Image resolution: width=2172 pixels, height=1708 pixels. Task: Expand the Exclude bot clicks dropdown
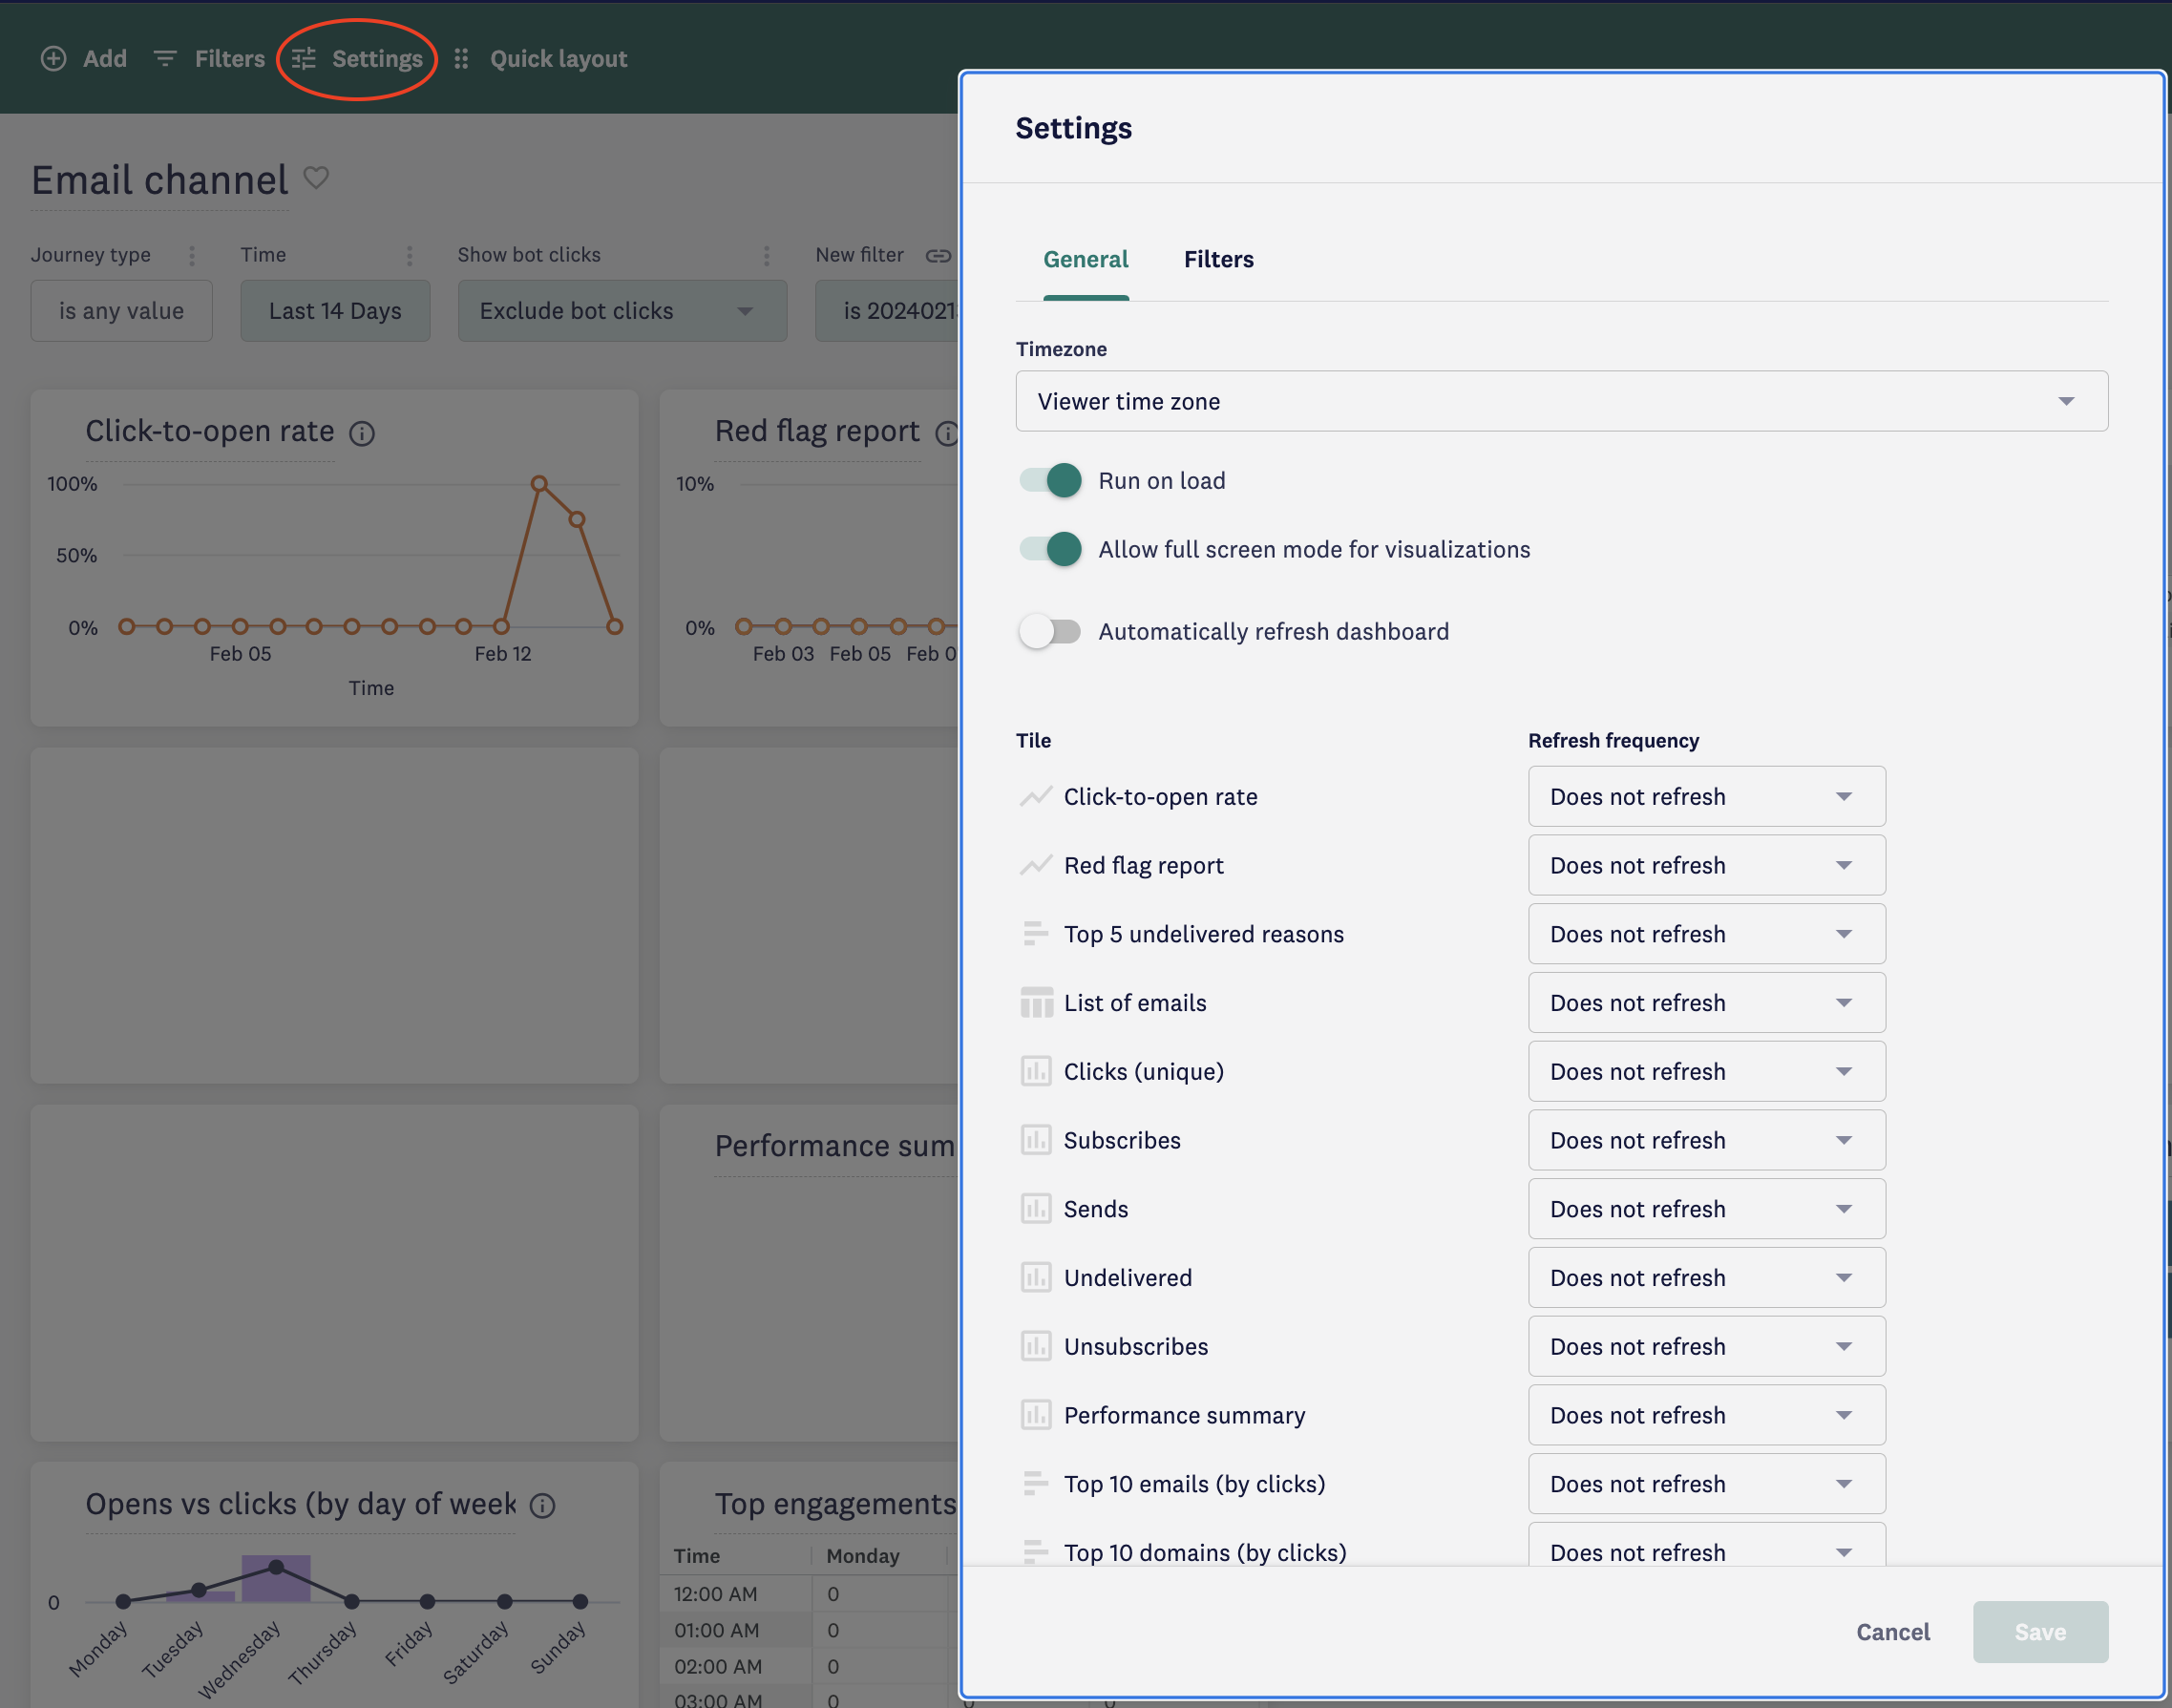click(744, 311)
